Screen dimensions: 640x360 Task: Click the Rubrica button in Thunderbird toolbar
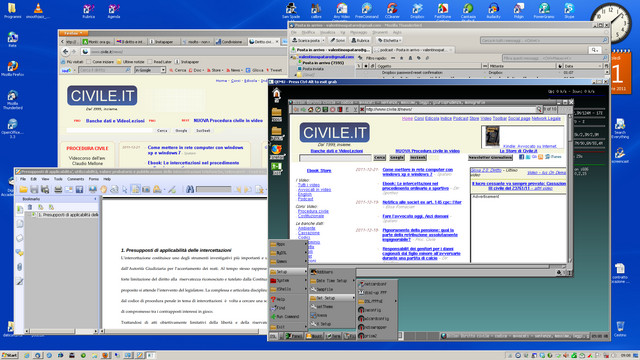(360, 40)
